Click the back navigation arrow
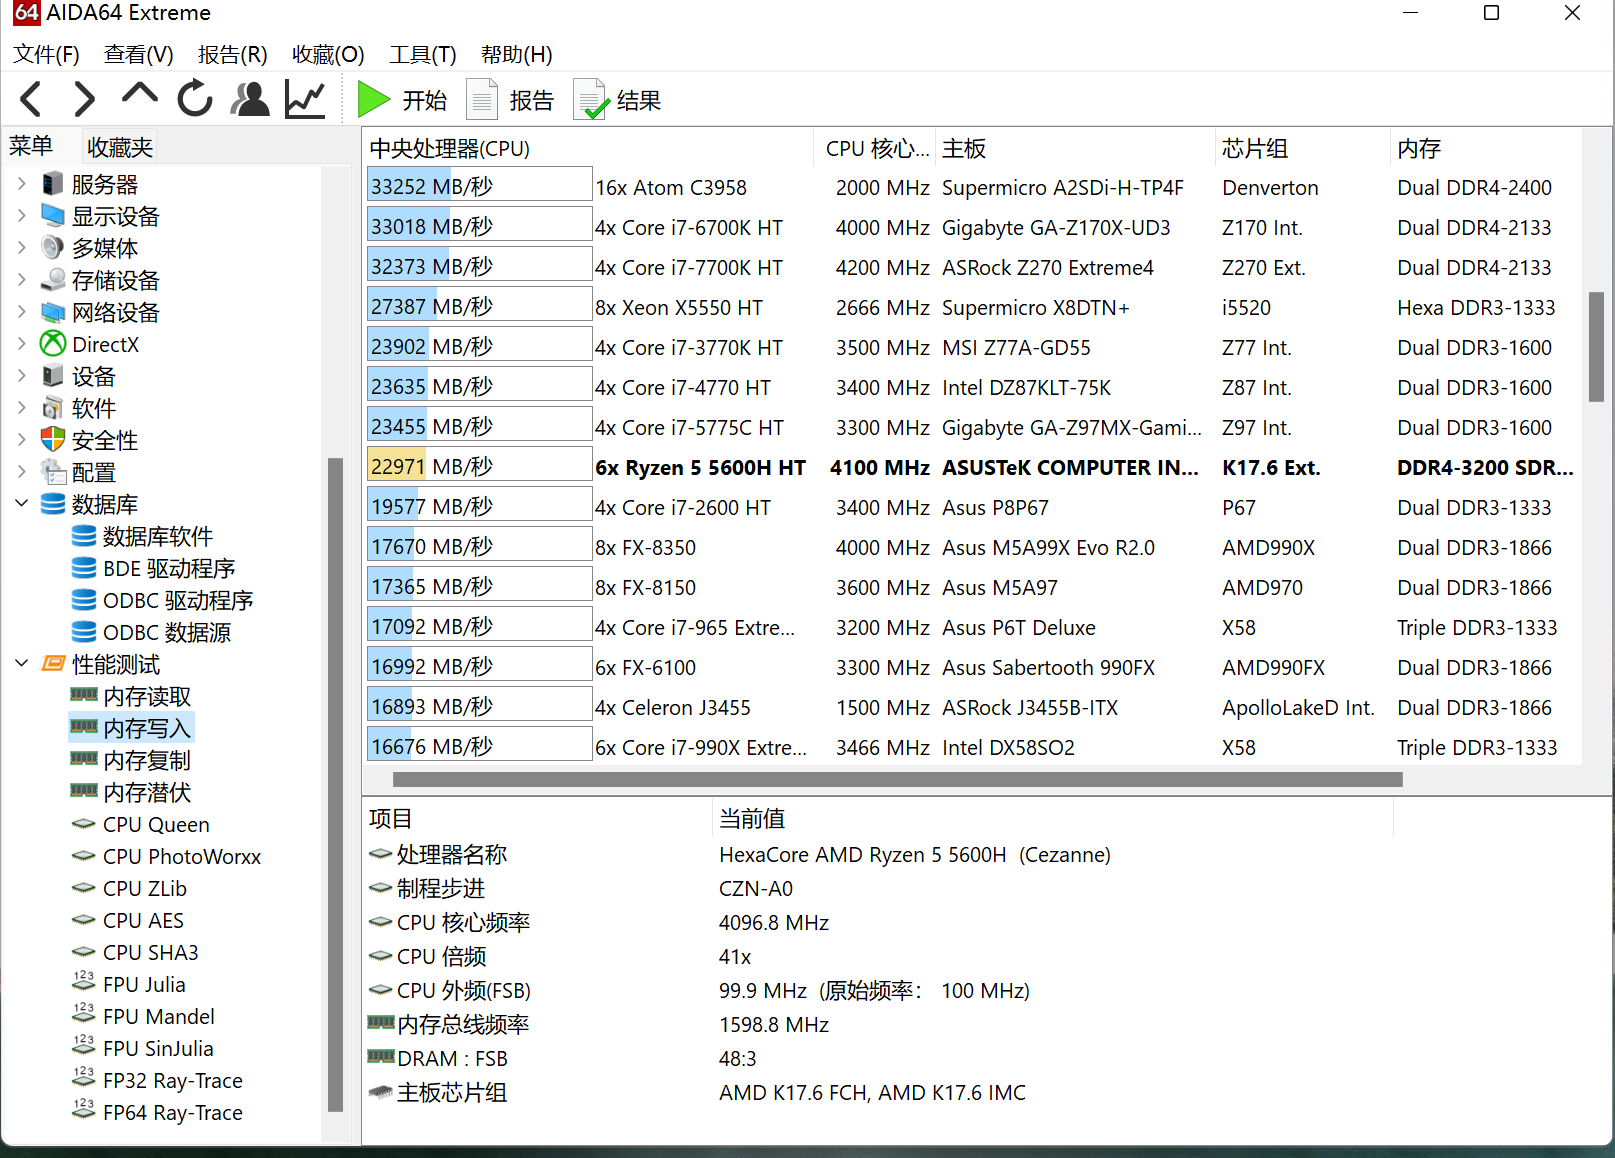 pyautogui.click(x=30, y=99)
